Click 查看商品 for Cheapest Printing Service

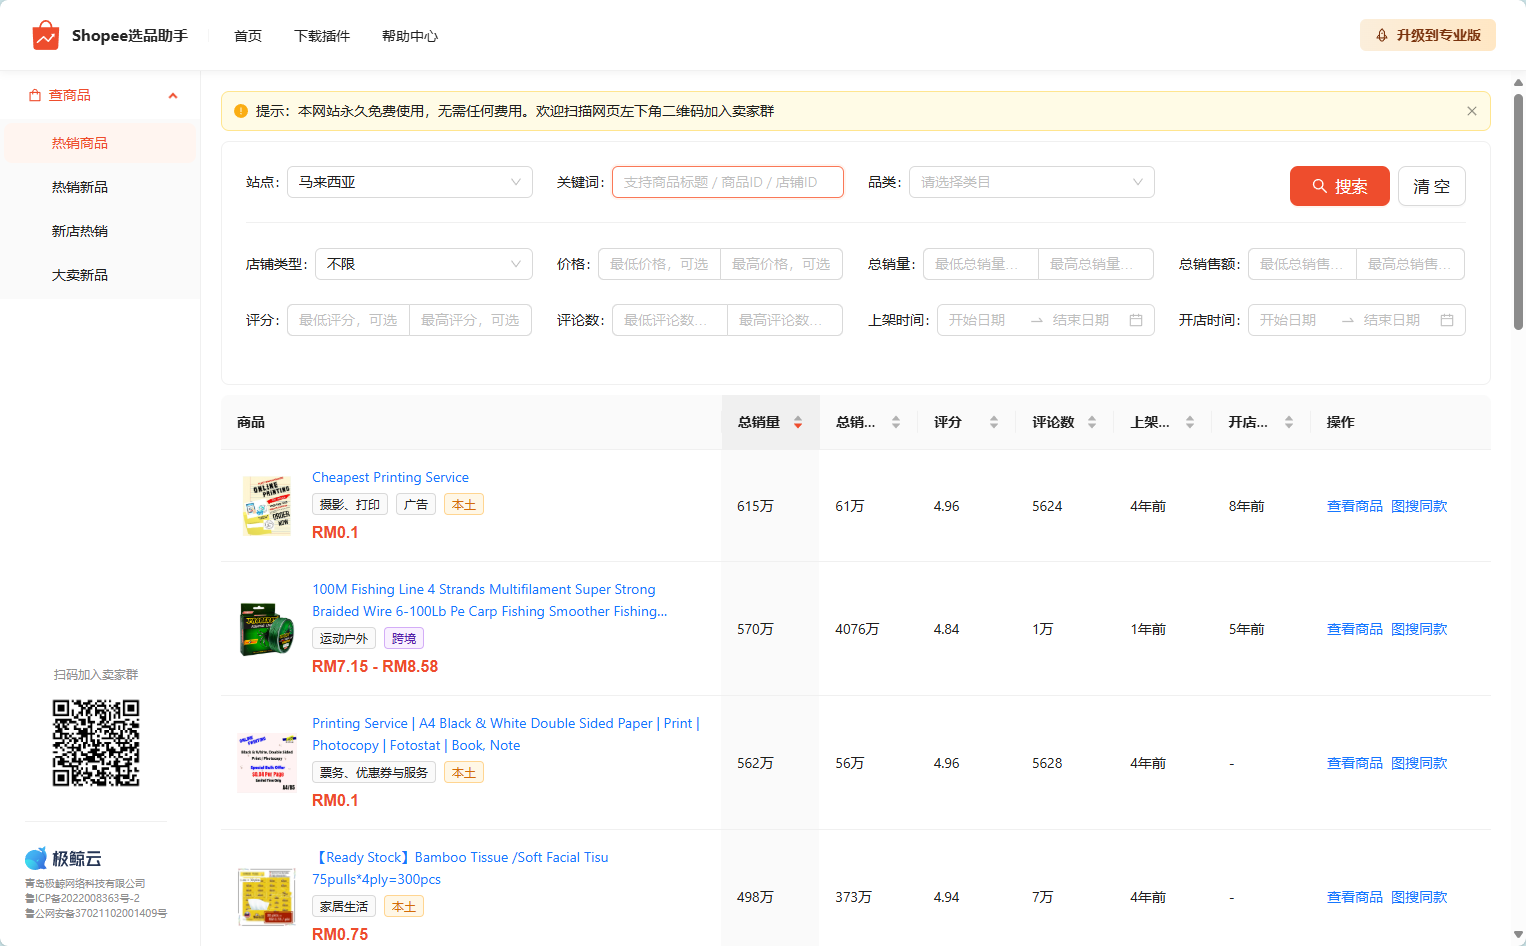tap(1355, 506)
